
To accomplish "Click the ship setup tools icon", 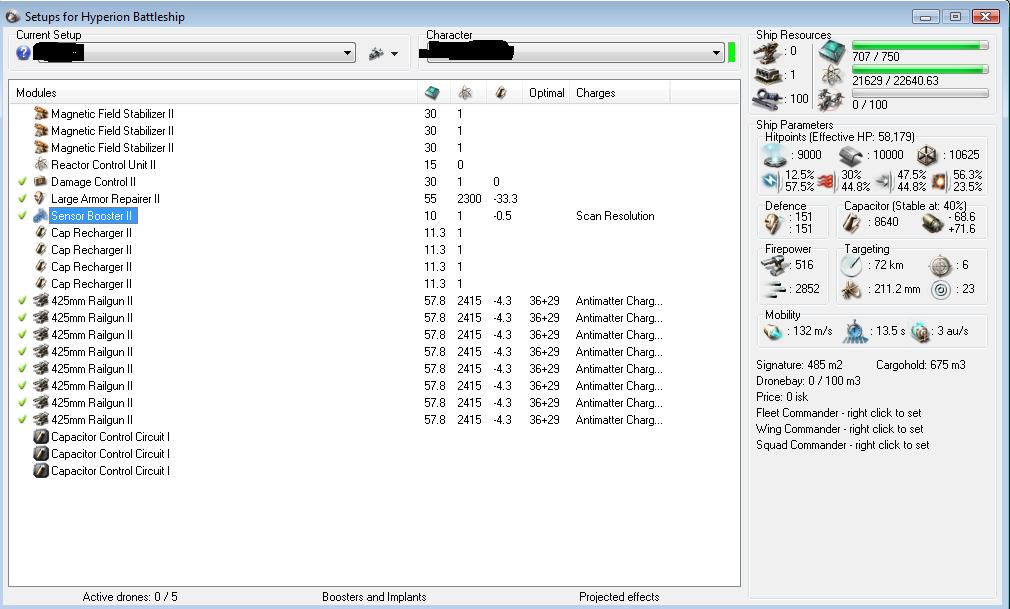I will pos(376,54).
